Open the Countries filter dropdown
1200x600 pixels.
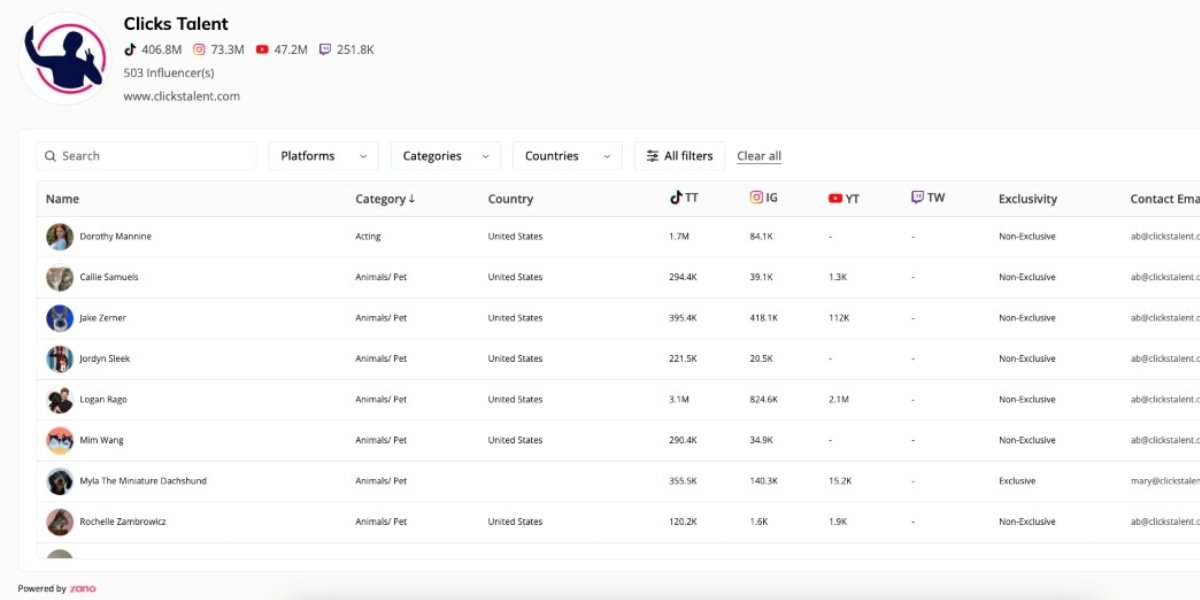567,156
